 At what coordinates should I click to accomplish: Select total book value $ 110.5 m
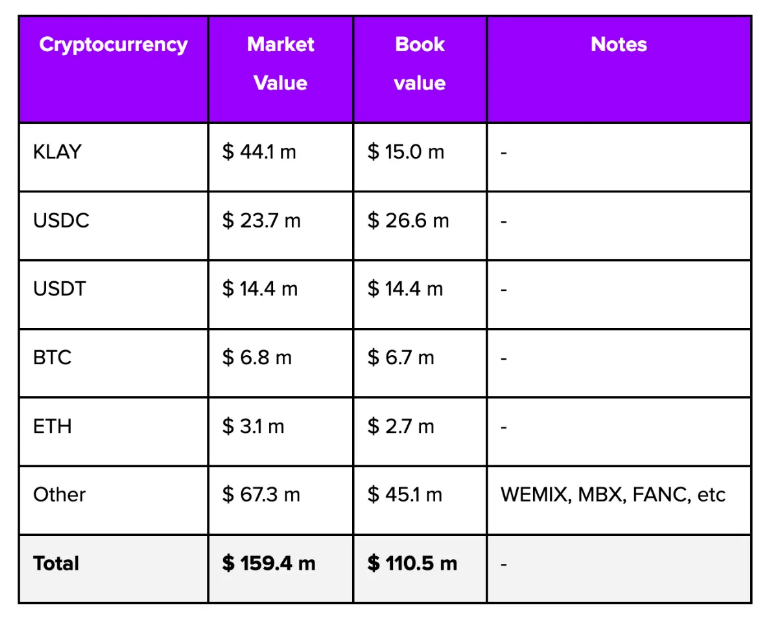pyautogui.click(x=412, y=563)
